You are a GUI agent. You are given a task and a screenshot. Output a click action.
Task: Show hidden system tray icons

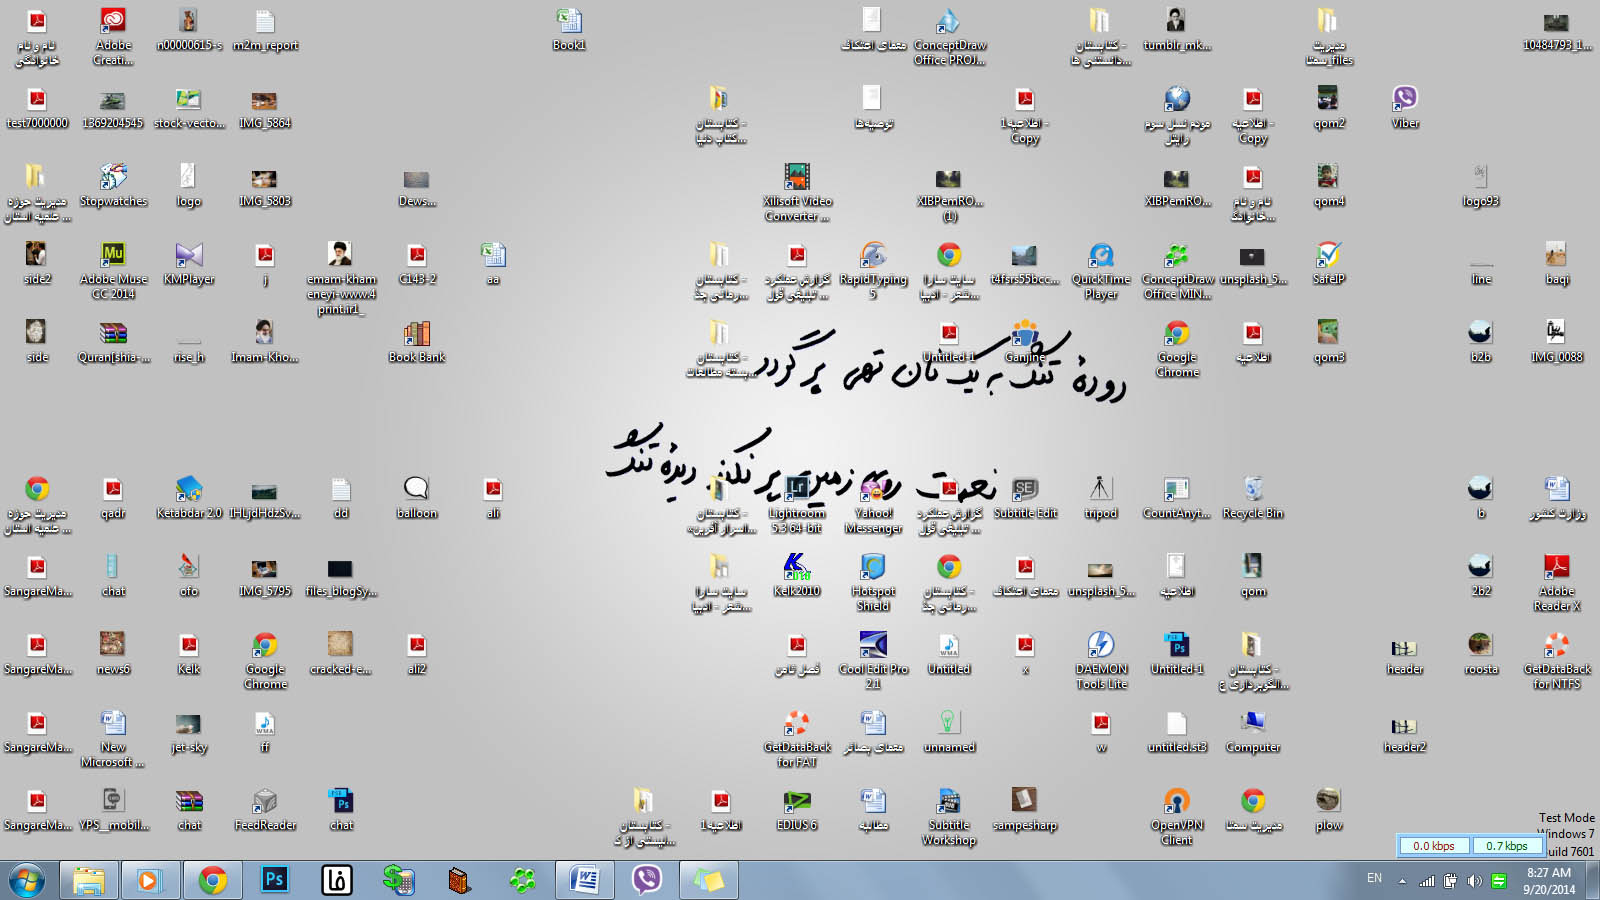[1402, 881]
